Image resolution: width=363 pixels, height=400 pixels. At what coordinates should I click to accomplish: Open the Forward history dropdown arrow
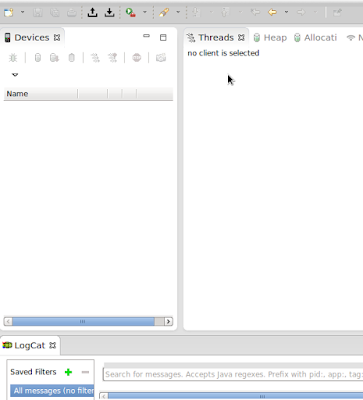(315, 12)
